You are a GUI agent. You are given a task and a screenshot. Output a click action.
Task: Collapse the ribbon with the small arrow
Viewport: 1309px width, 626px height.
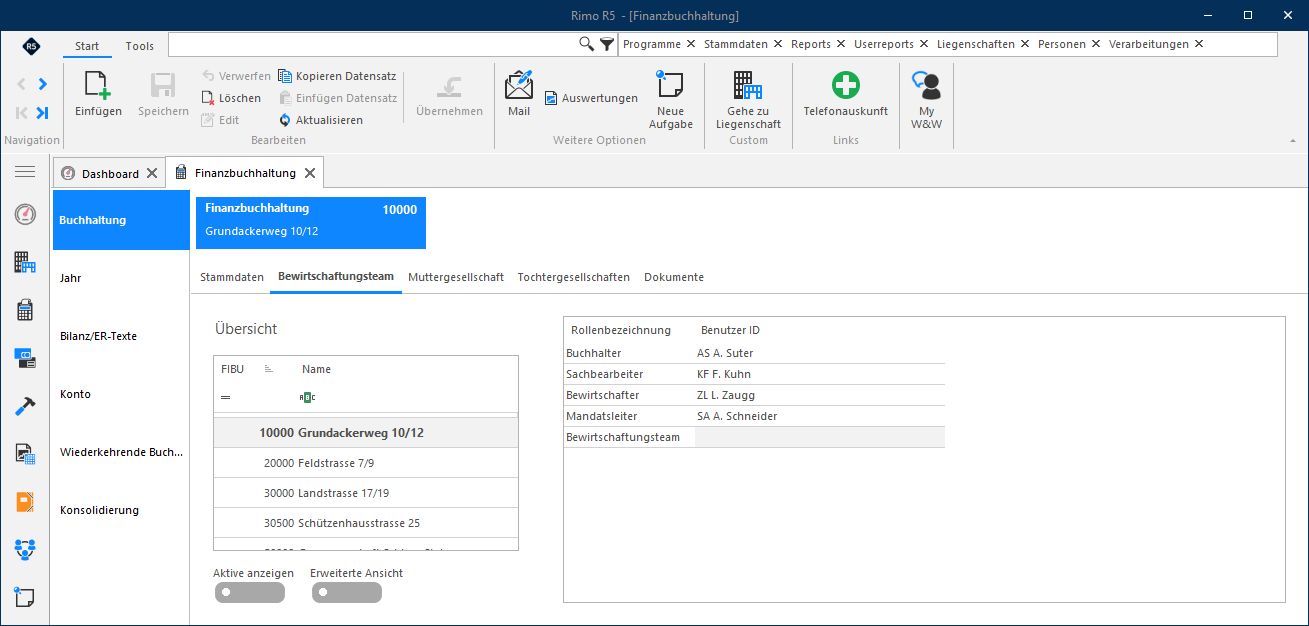click(1291, 141)
